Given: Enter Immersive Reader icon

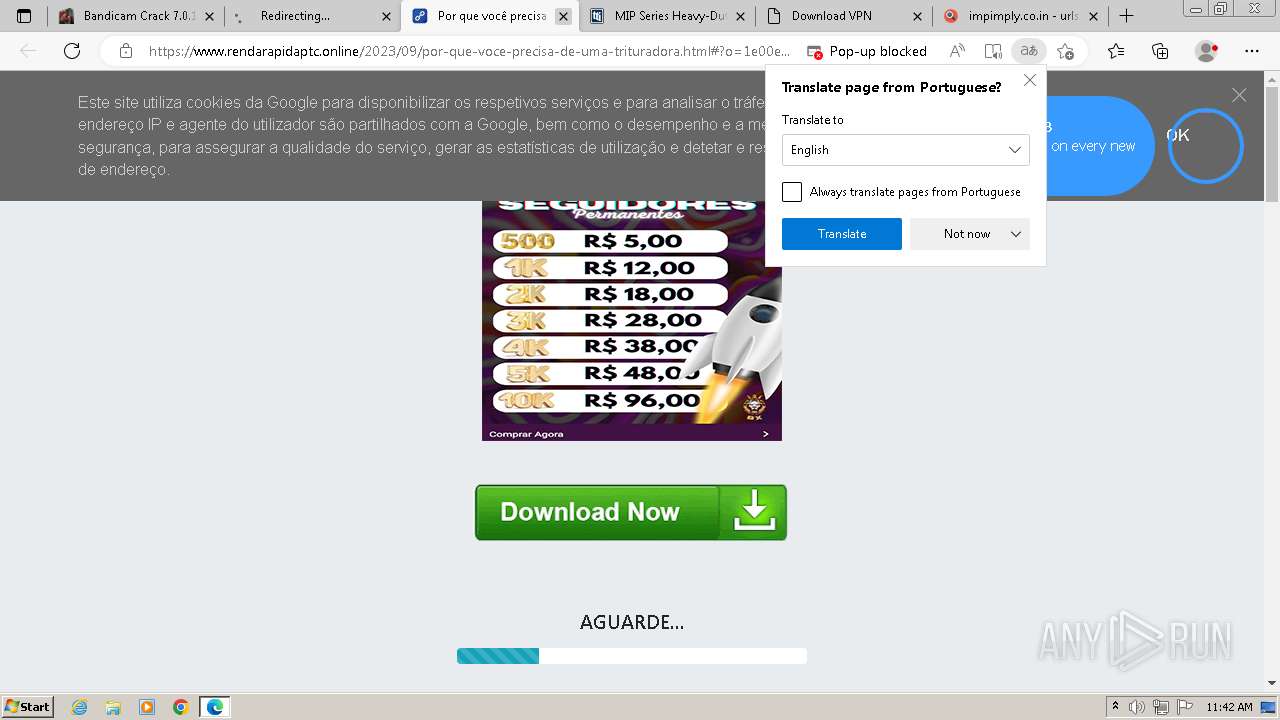Looking at the screenshot, I should pos(992,51).
